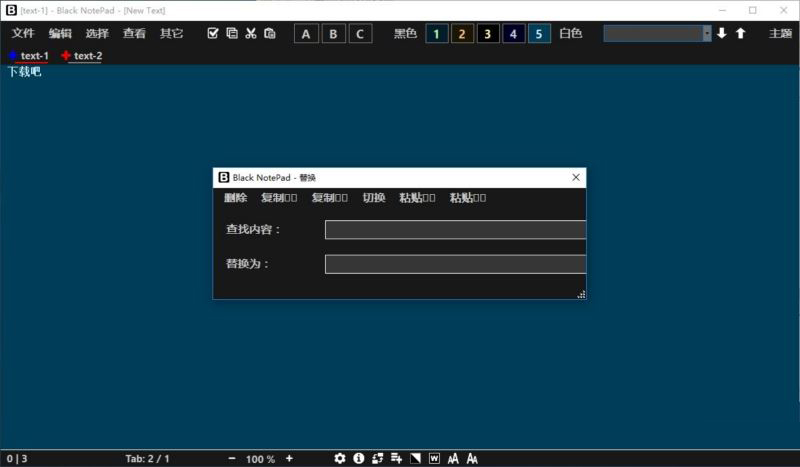Open the 查看 view menu
The image size is (800, 467).
(x=134, y=33)
